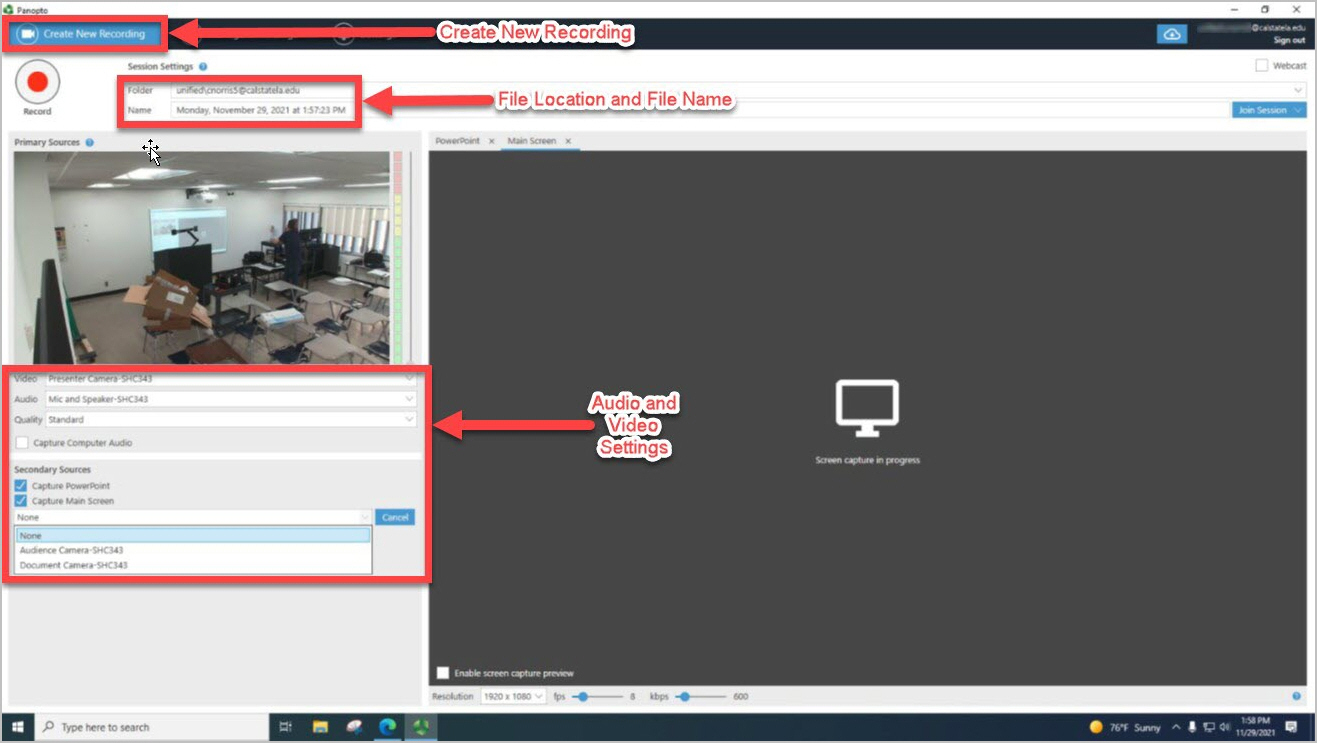Open the cloud upload manager icon
This screenshot has width=1317, height=743.
(x=1171, y=32)
